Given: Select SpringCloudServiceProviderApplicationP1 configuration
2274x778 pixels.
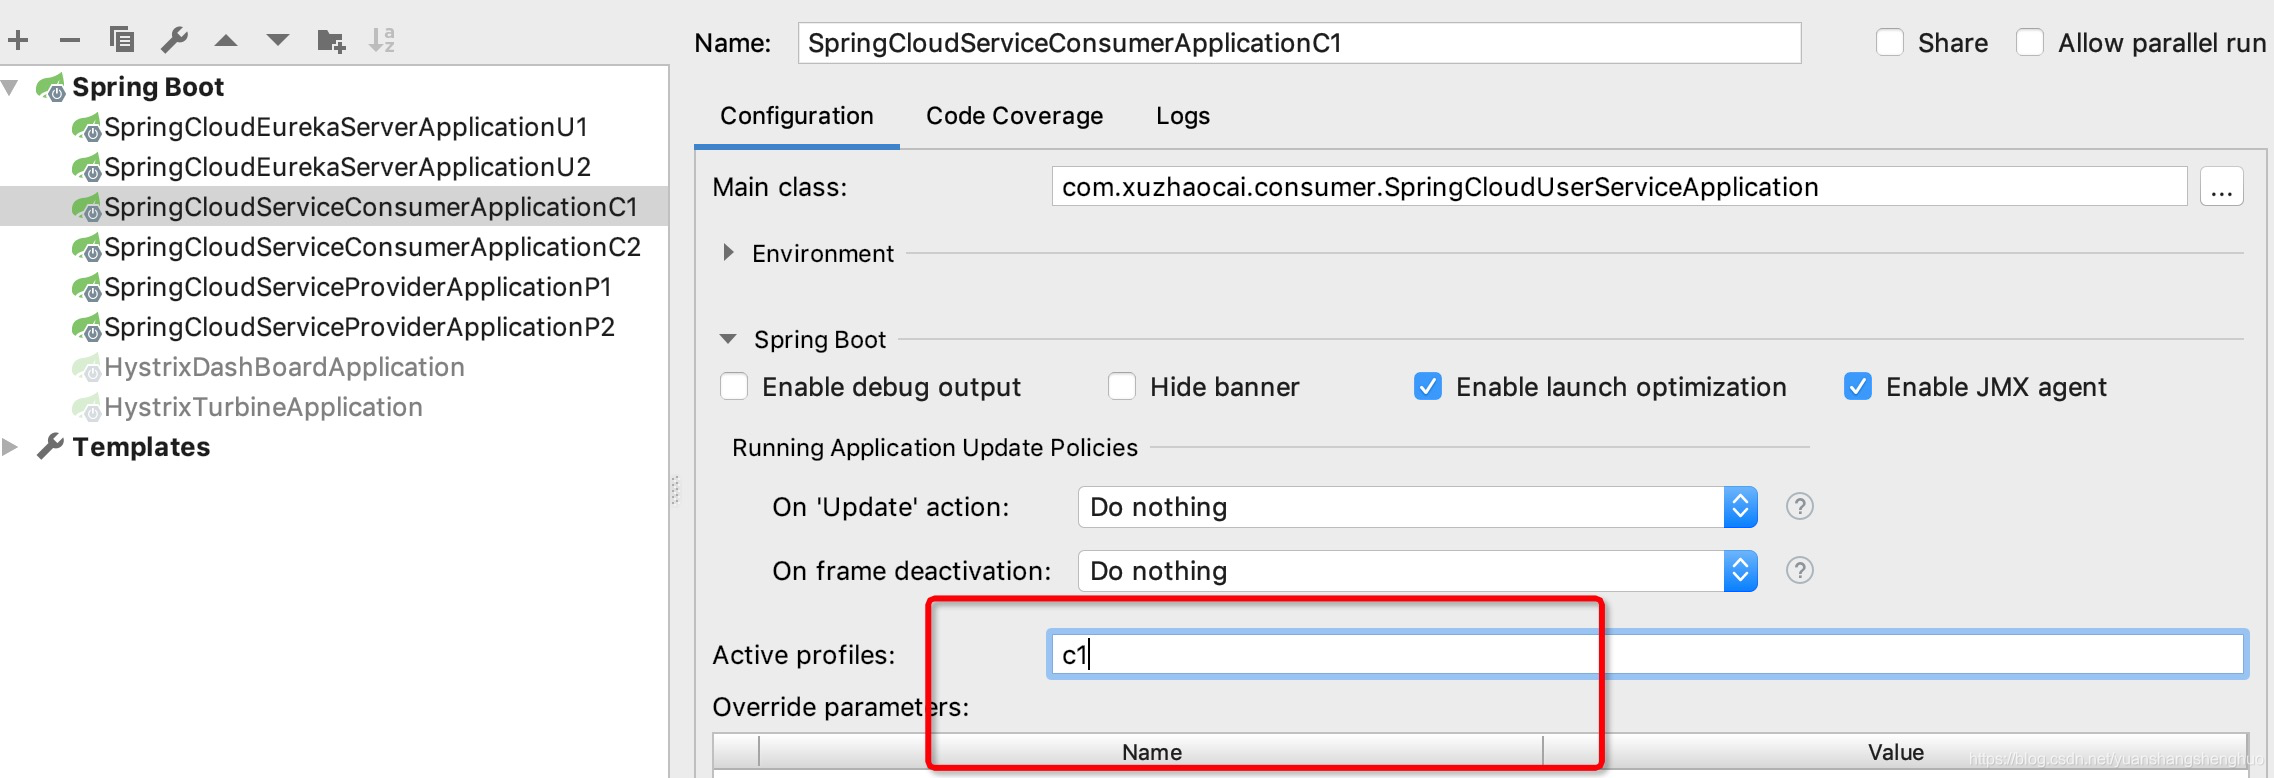Looking at the screenshot, I should [x=358, y=287].
